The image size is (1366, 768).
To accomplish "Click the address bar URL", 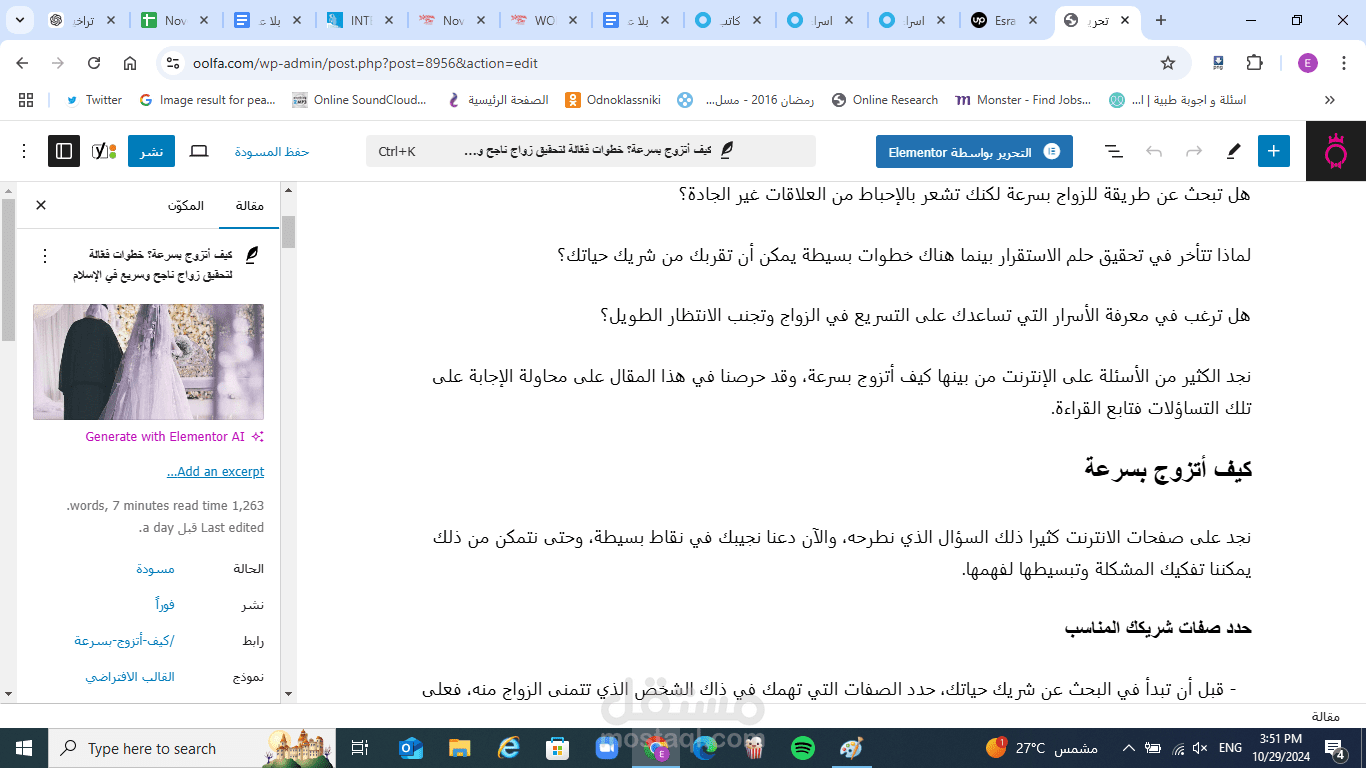I will pyautogui.click(x=365, y=63).
